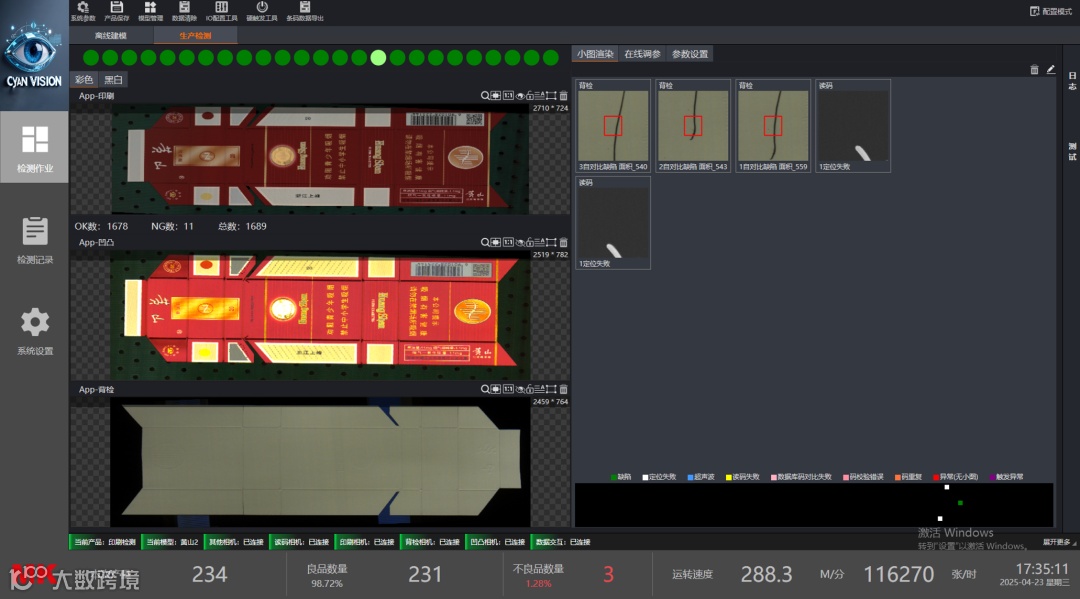Open defect thumbnail 面积_540

(612, 126)
